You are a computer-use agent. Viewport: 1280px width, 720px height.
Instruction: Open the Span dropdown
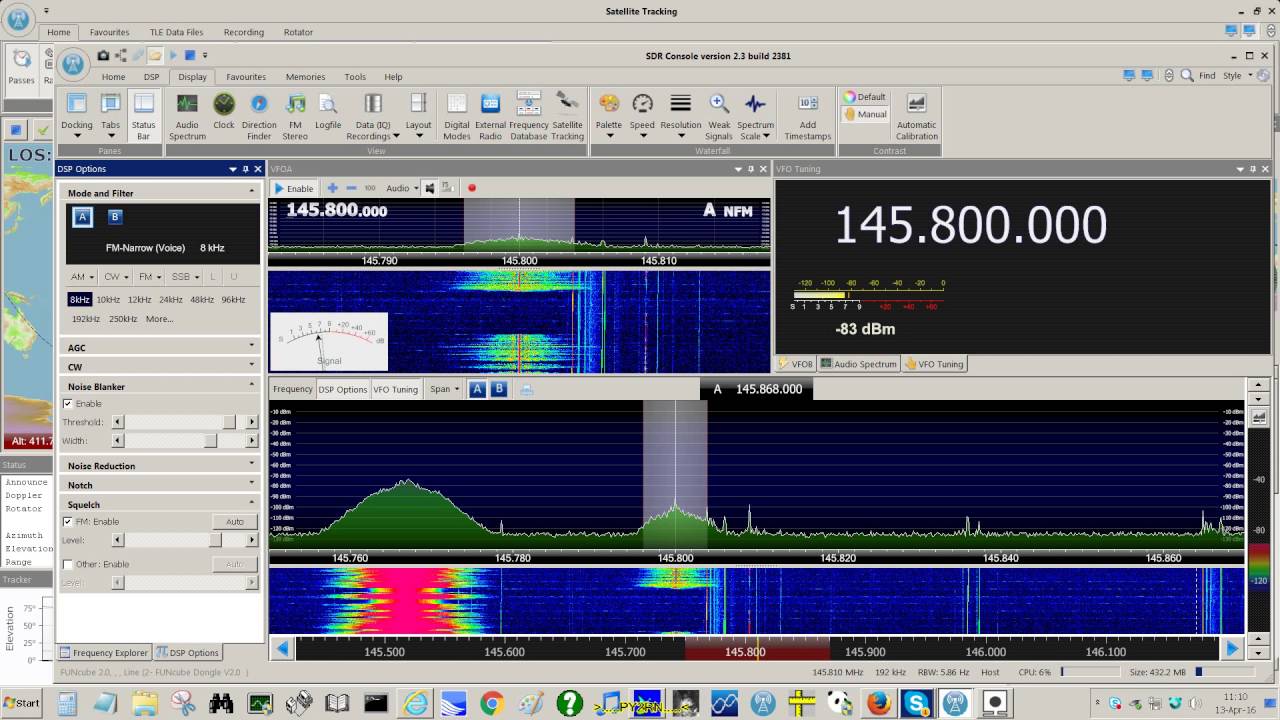444,389
